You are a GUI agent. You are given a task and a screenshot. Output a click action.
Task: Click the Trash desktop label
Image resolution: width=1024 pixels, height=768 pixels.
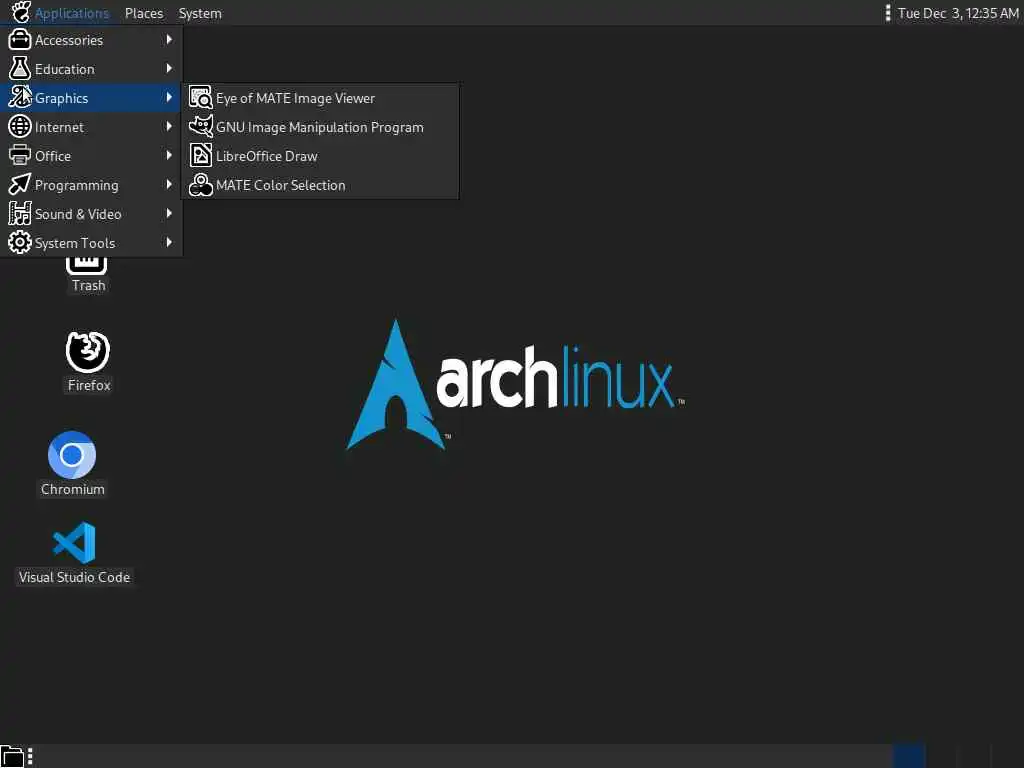click(x=89, y=285)
